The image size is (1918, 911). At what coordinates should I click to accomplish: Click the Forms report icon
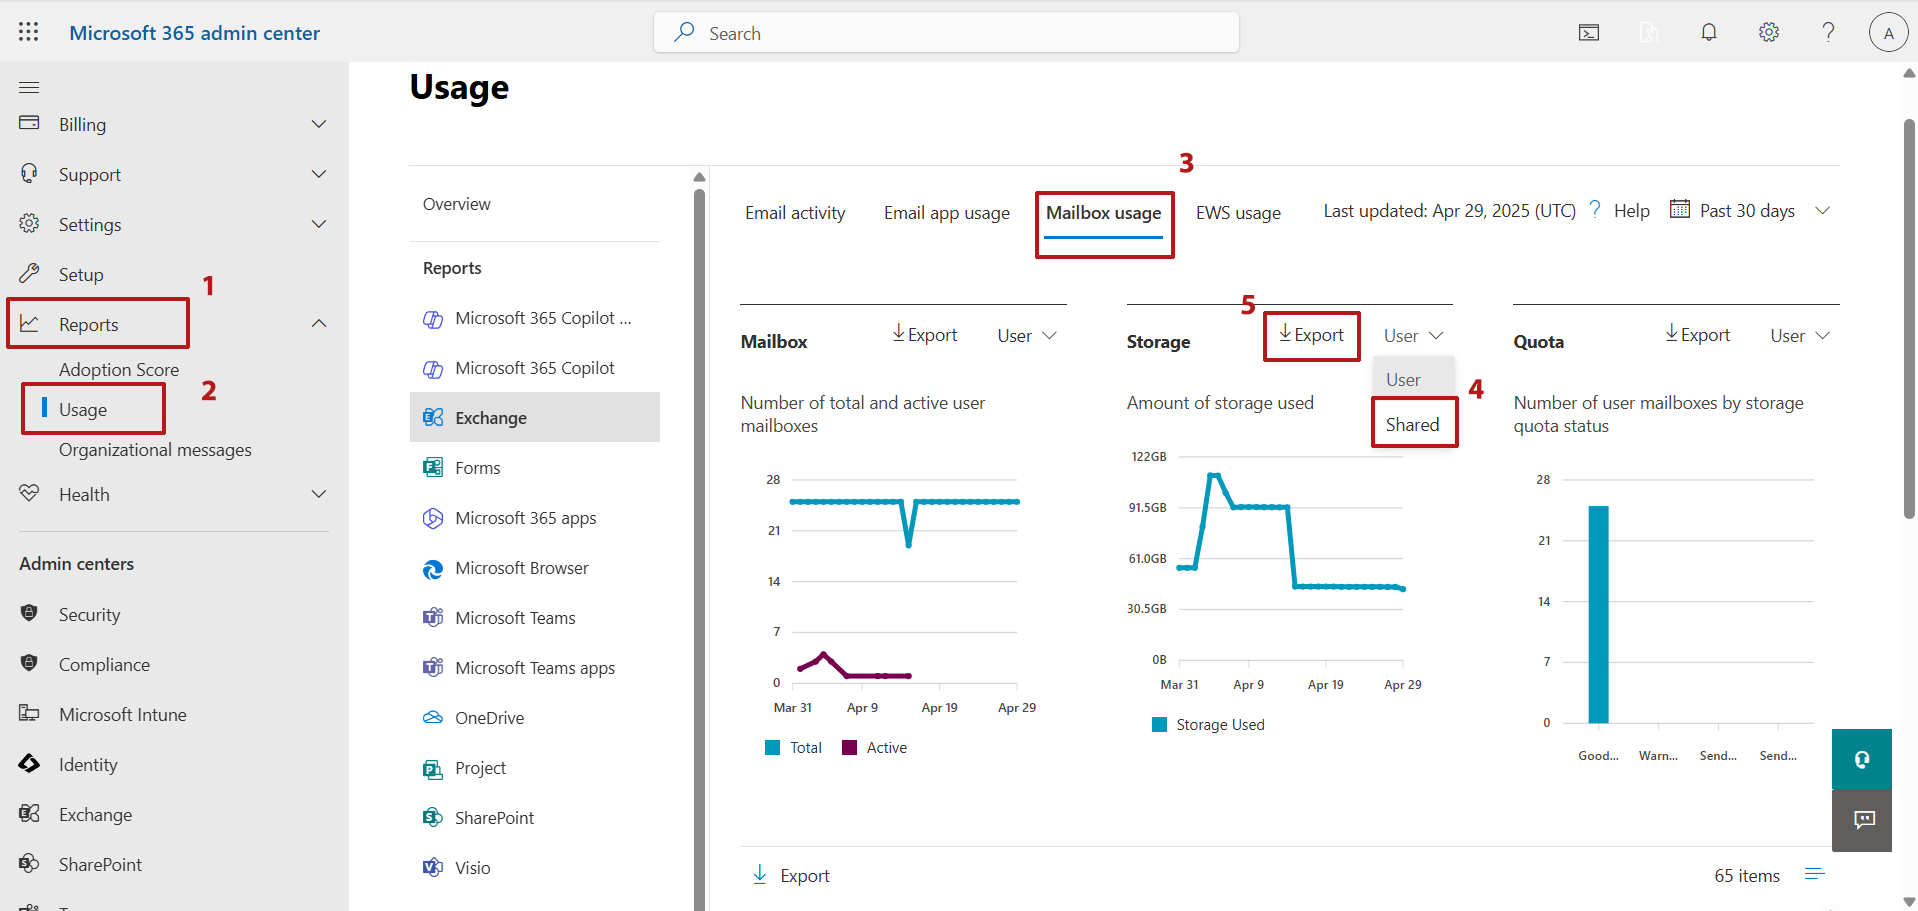(x=433, y=467)
